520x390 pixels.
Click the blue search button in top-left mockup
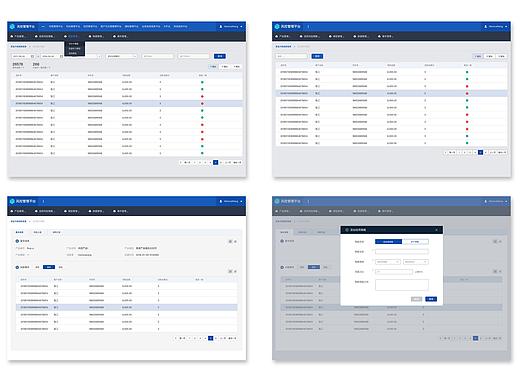pyautogui.click(x=220, y=56)
